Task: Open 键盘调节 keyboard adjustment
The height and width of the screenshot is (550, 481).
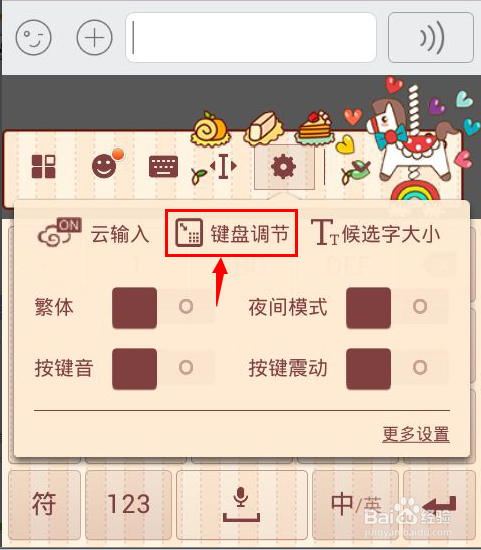Action: (232, 233)
